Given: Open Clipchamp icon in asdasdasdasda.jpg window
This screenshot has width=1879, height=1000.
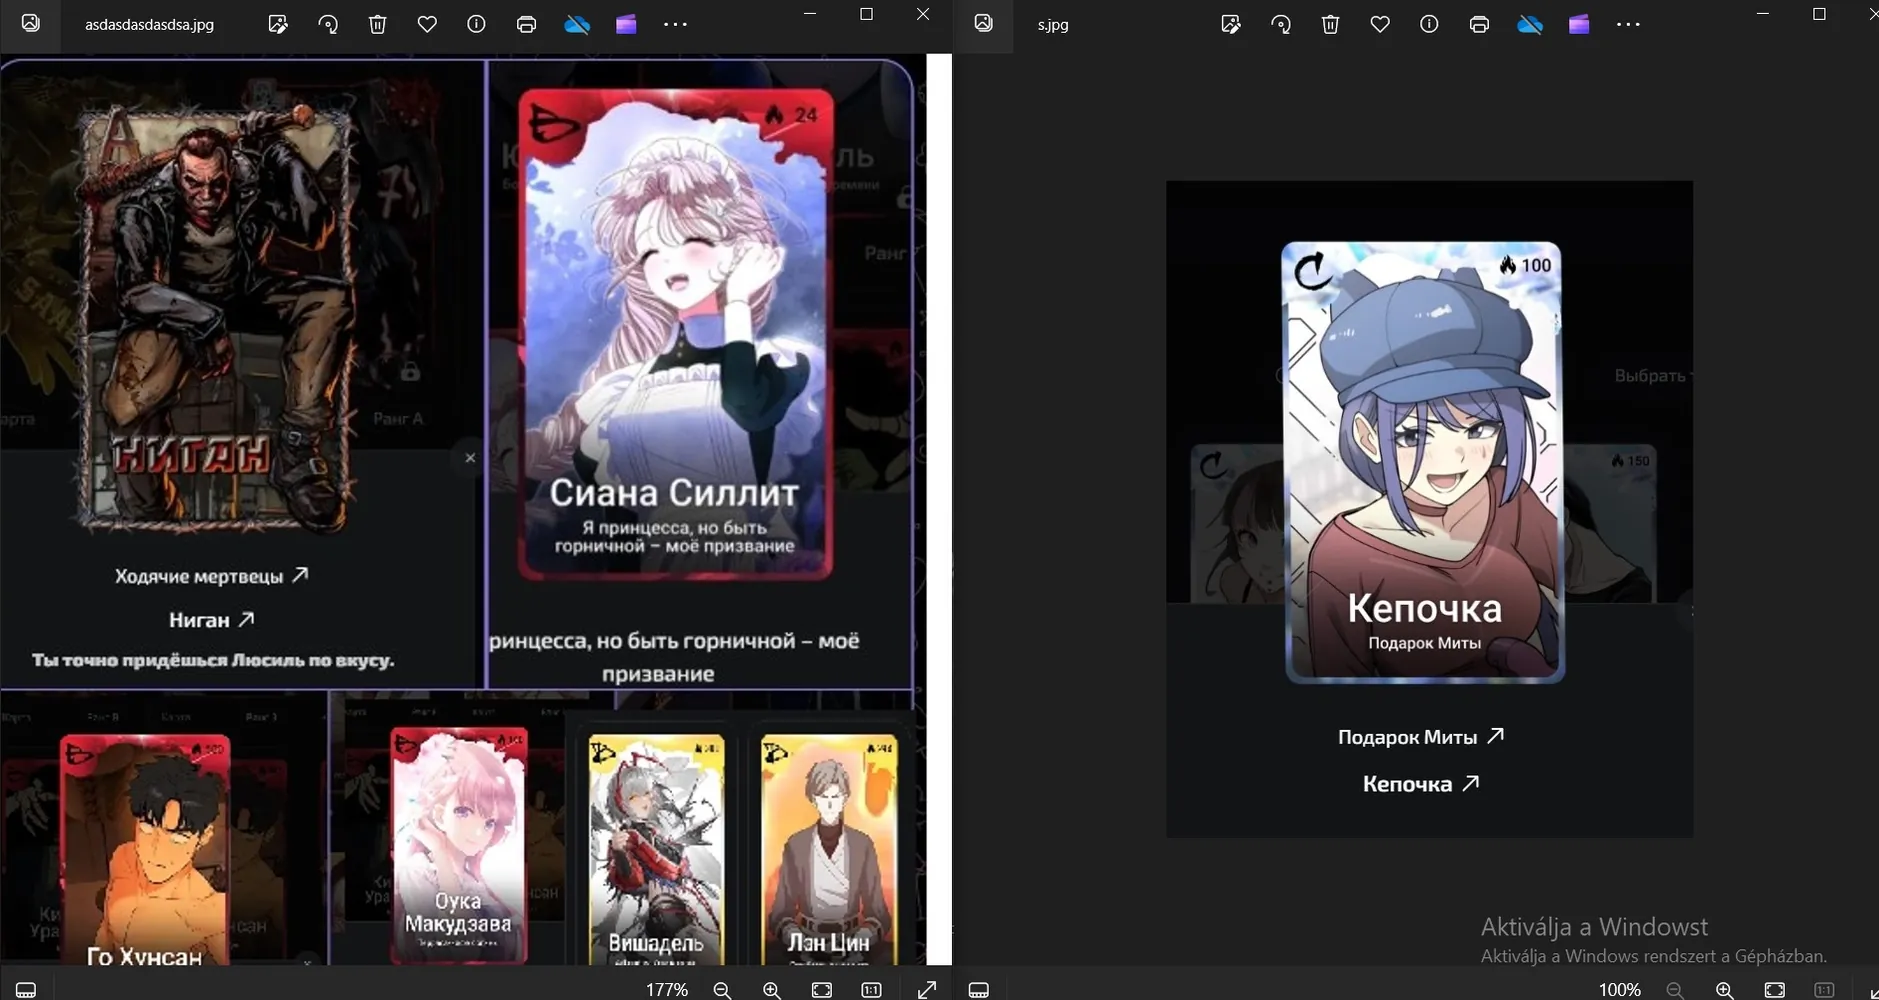Looking at the screenshot, I should point(626,24).
